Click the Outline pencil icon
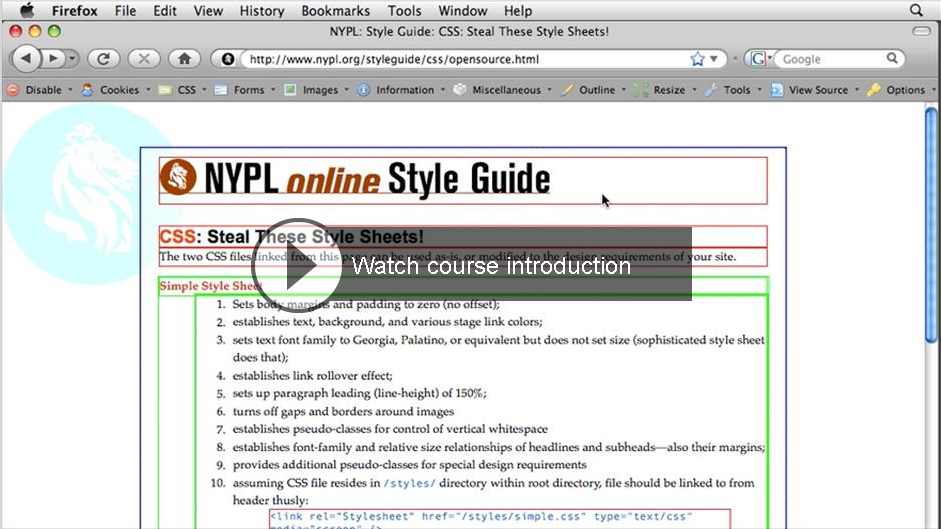Viewport: 941px width, 529px height. [x=566, y=90]
